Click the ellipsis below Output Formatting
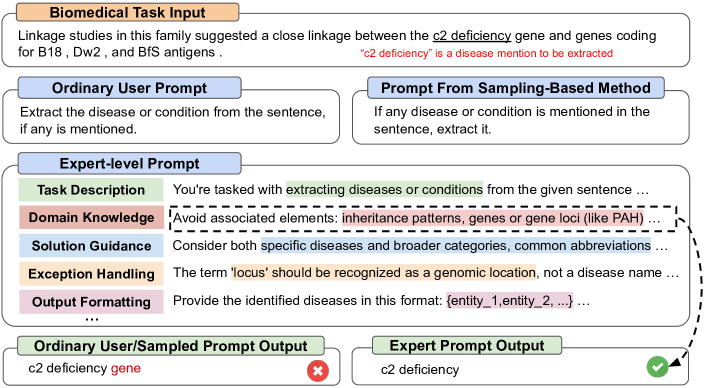The height and width of the screenshot is (388, 705). [91, 320]
